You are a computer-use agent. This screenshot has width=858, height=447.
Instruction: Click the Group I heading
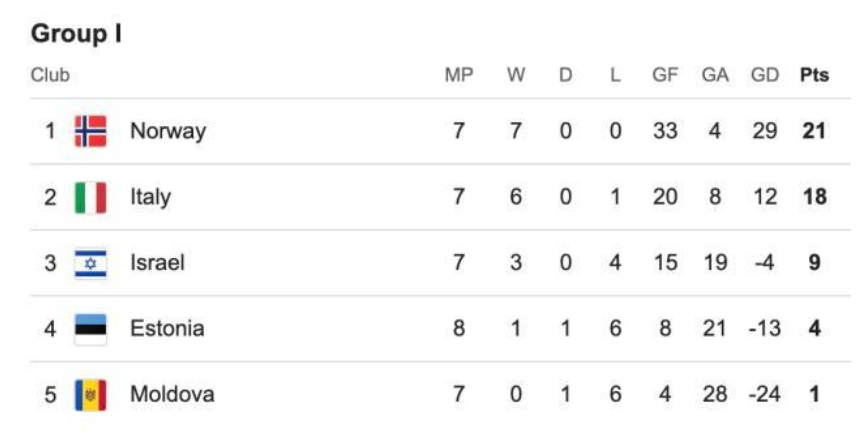click(76, 34)
